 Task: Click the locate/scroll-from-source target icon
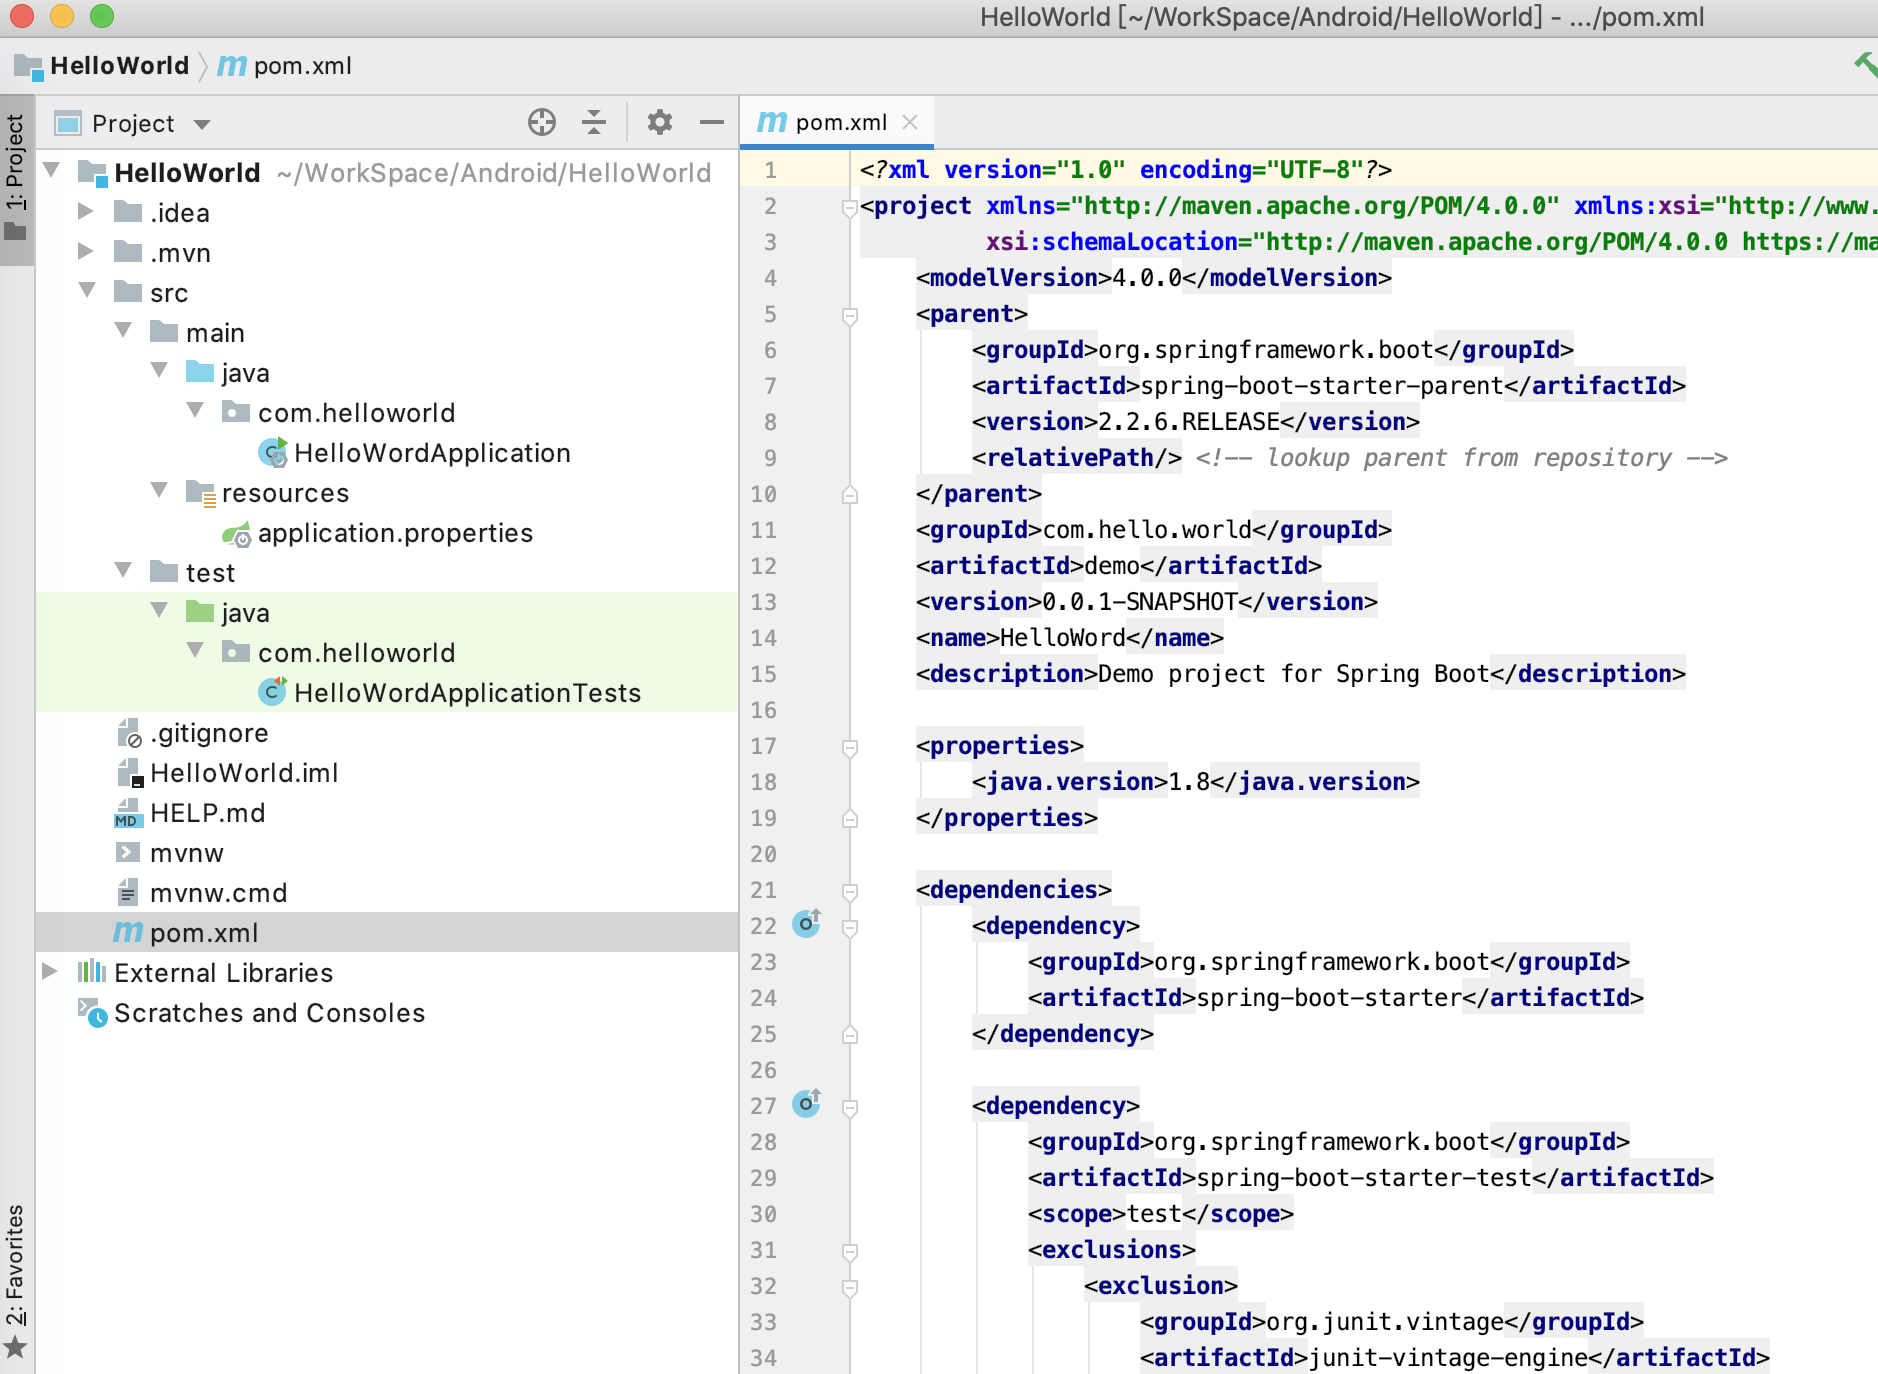pyautogui.click(x=541, y=122)
